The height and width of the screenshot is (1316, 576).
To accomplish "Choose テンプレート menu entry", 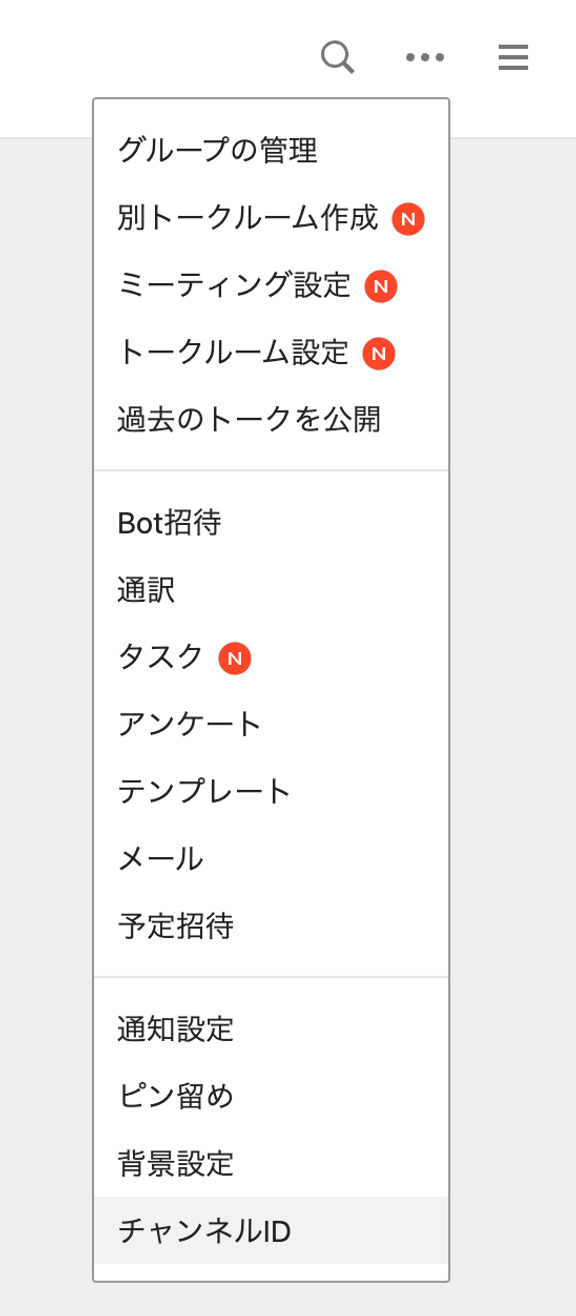I will (271, 792).
